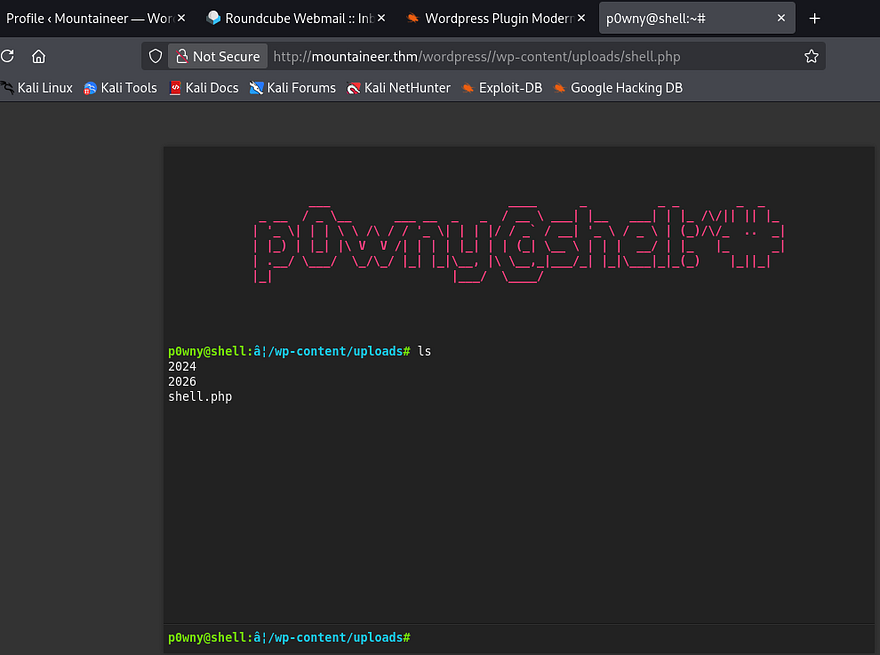Open the Kali NetHunter bookmark
880x655 pixels.
(x=398, y=88)
